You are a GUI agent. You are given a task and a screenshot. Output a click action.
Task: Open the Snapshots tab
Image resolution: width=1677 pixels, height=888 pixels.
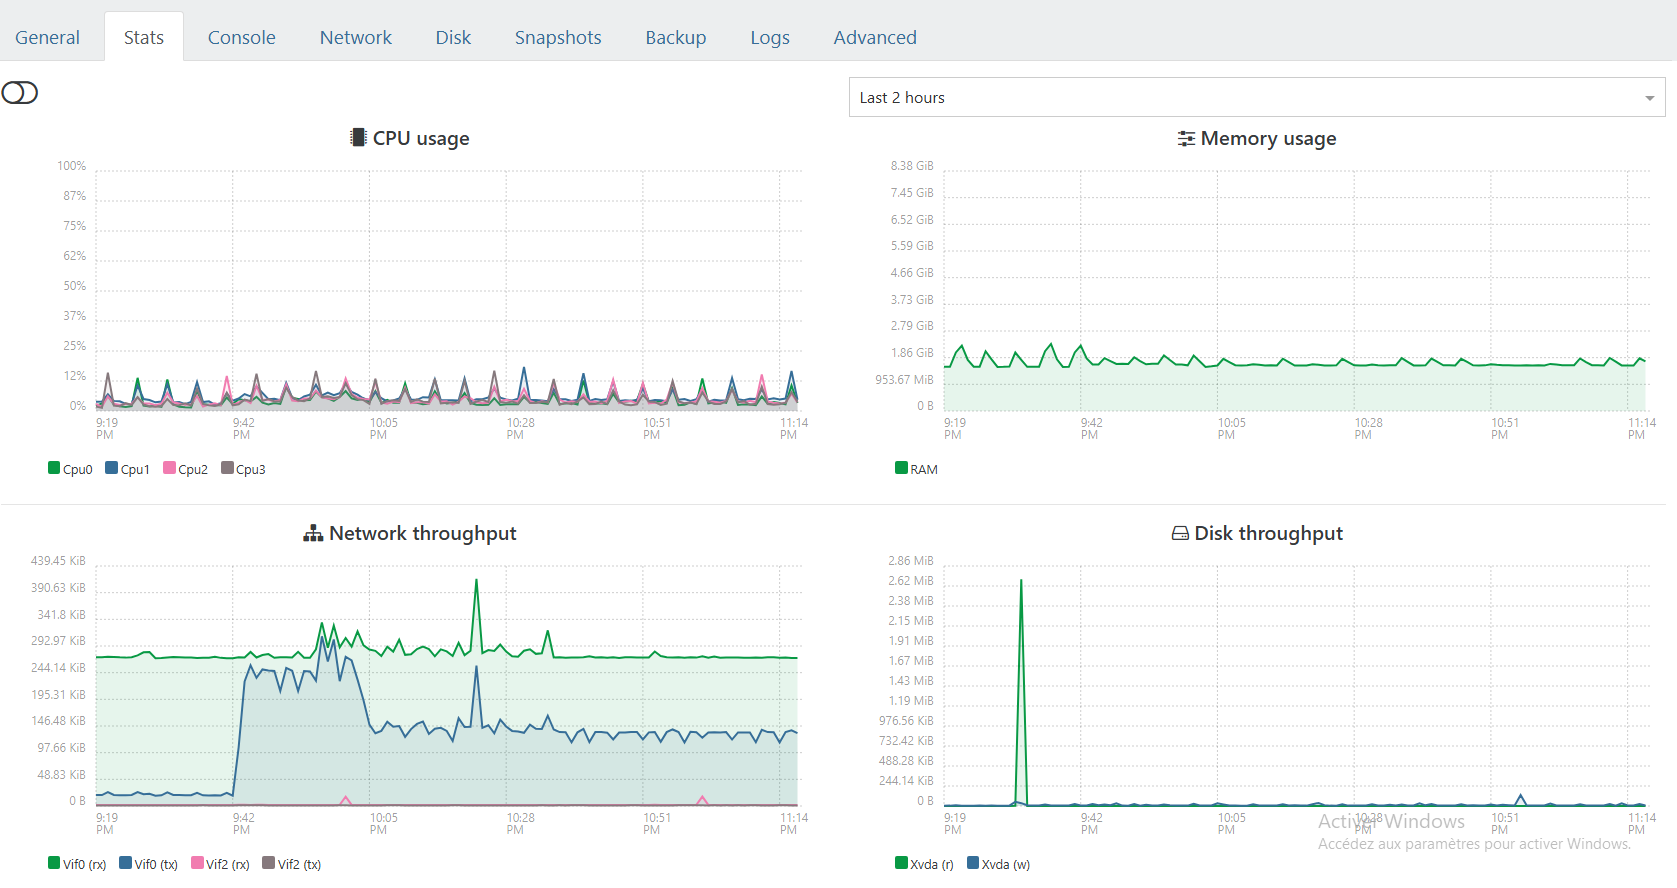tap(558, 37)
